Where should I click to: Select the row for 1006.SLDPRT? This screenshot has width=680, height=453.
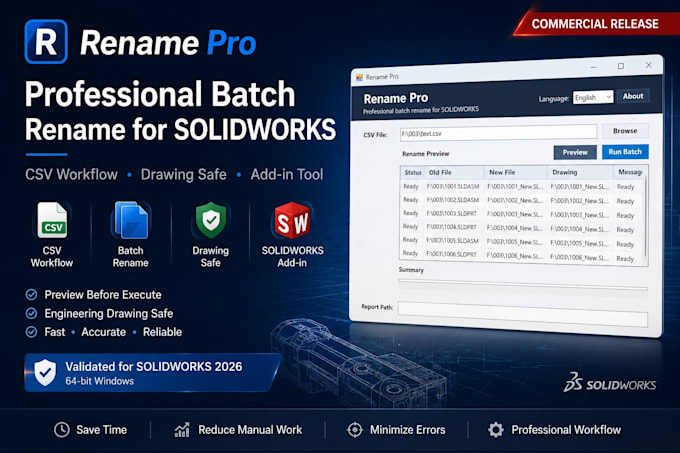pos(522,255)
